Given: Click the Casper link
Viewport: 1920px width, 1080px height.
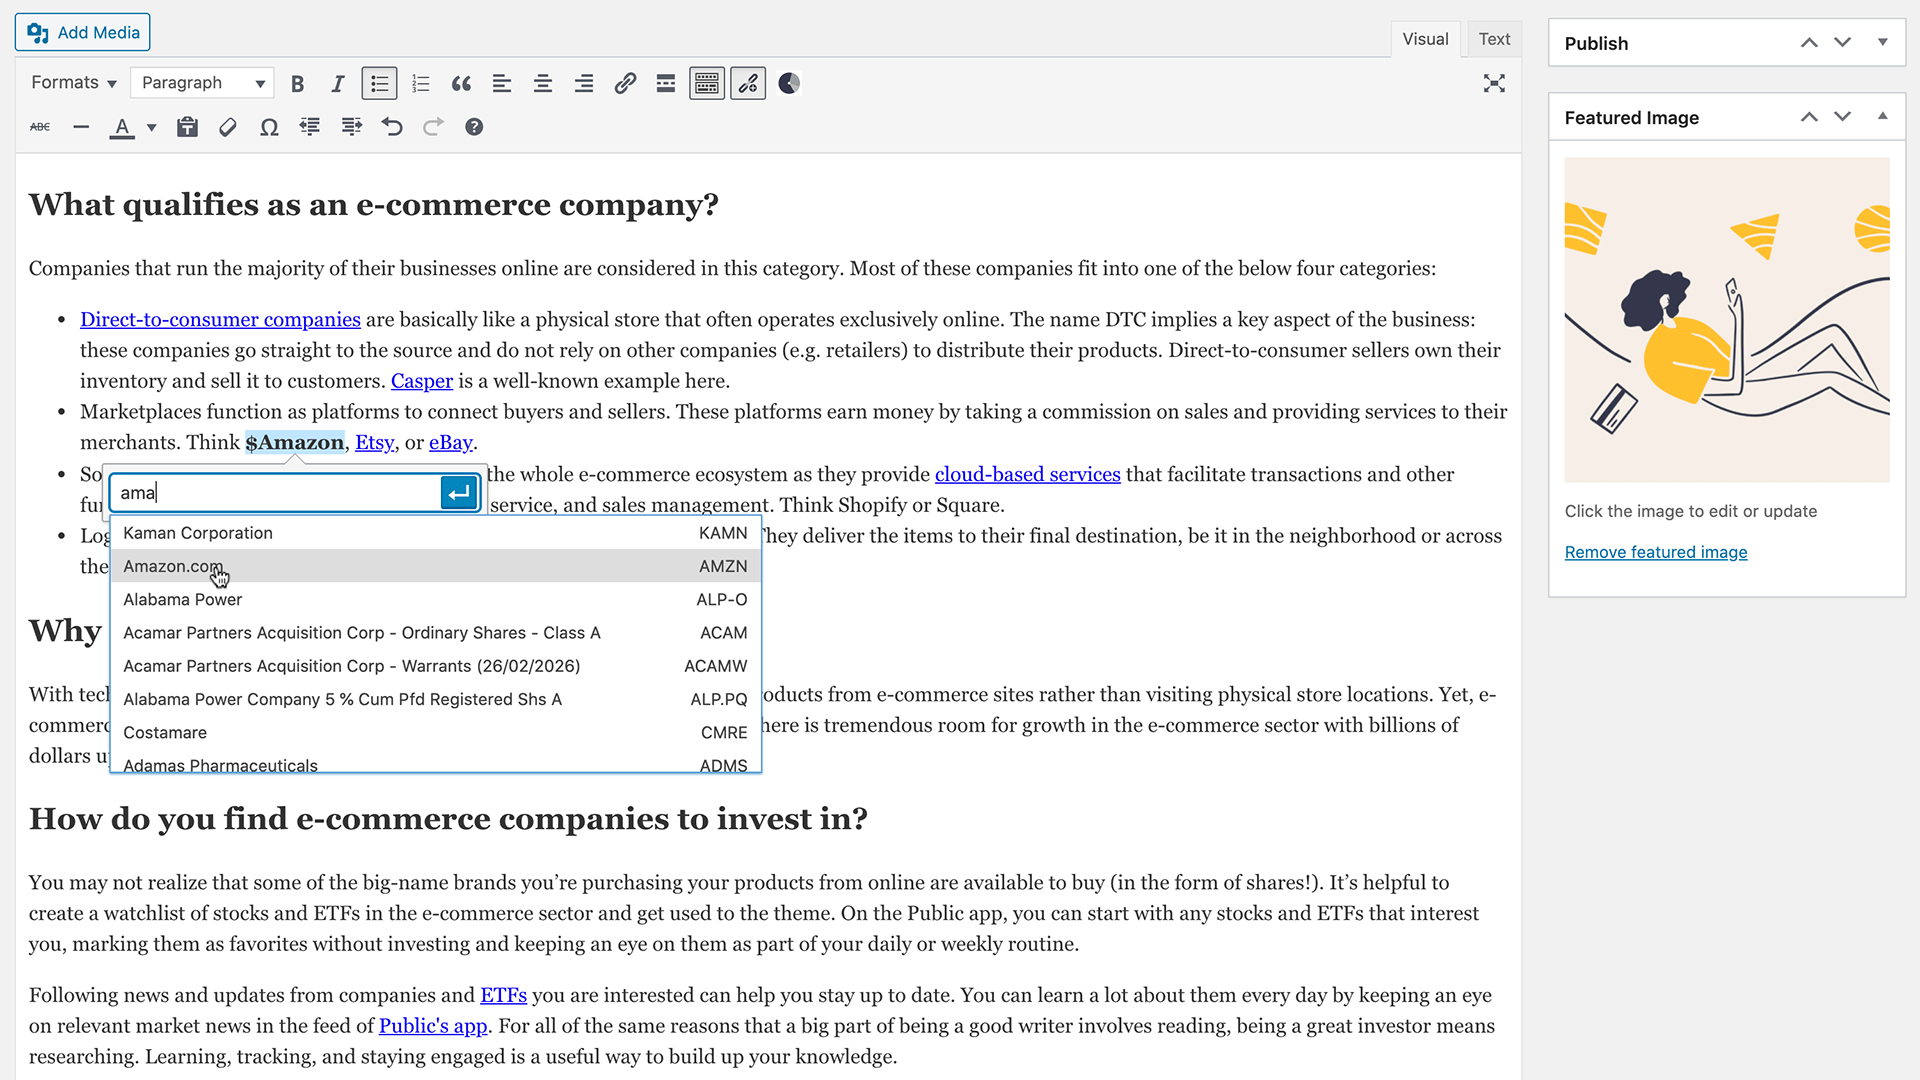Looking at the screenshot, I should click(422, 381).
